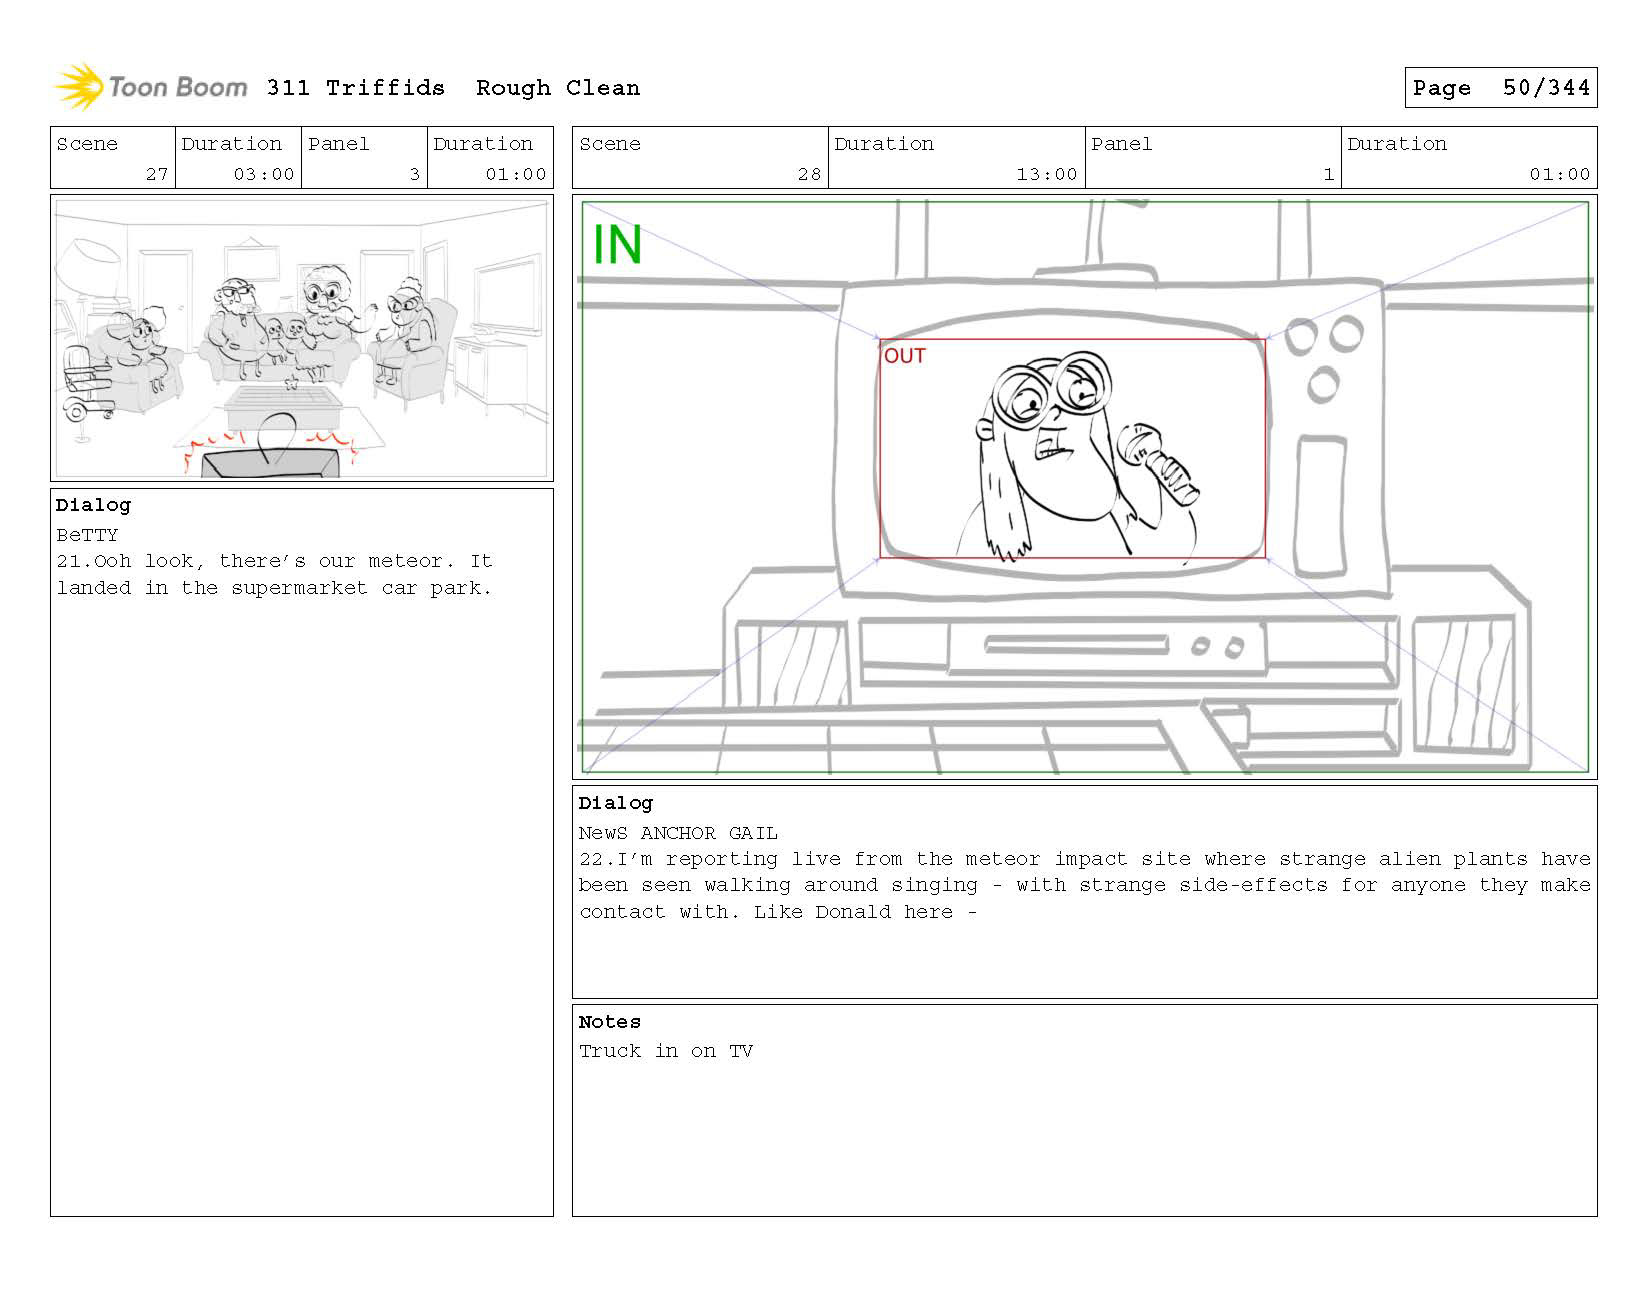Select the "Truck in on TV" note
This screenshot has width=1648, height=1293.
(x=666, y=1051)
